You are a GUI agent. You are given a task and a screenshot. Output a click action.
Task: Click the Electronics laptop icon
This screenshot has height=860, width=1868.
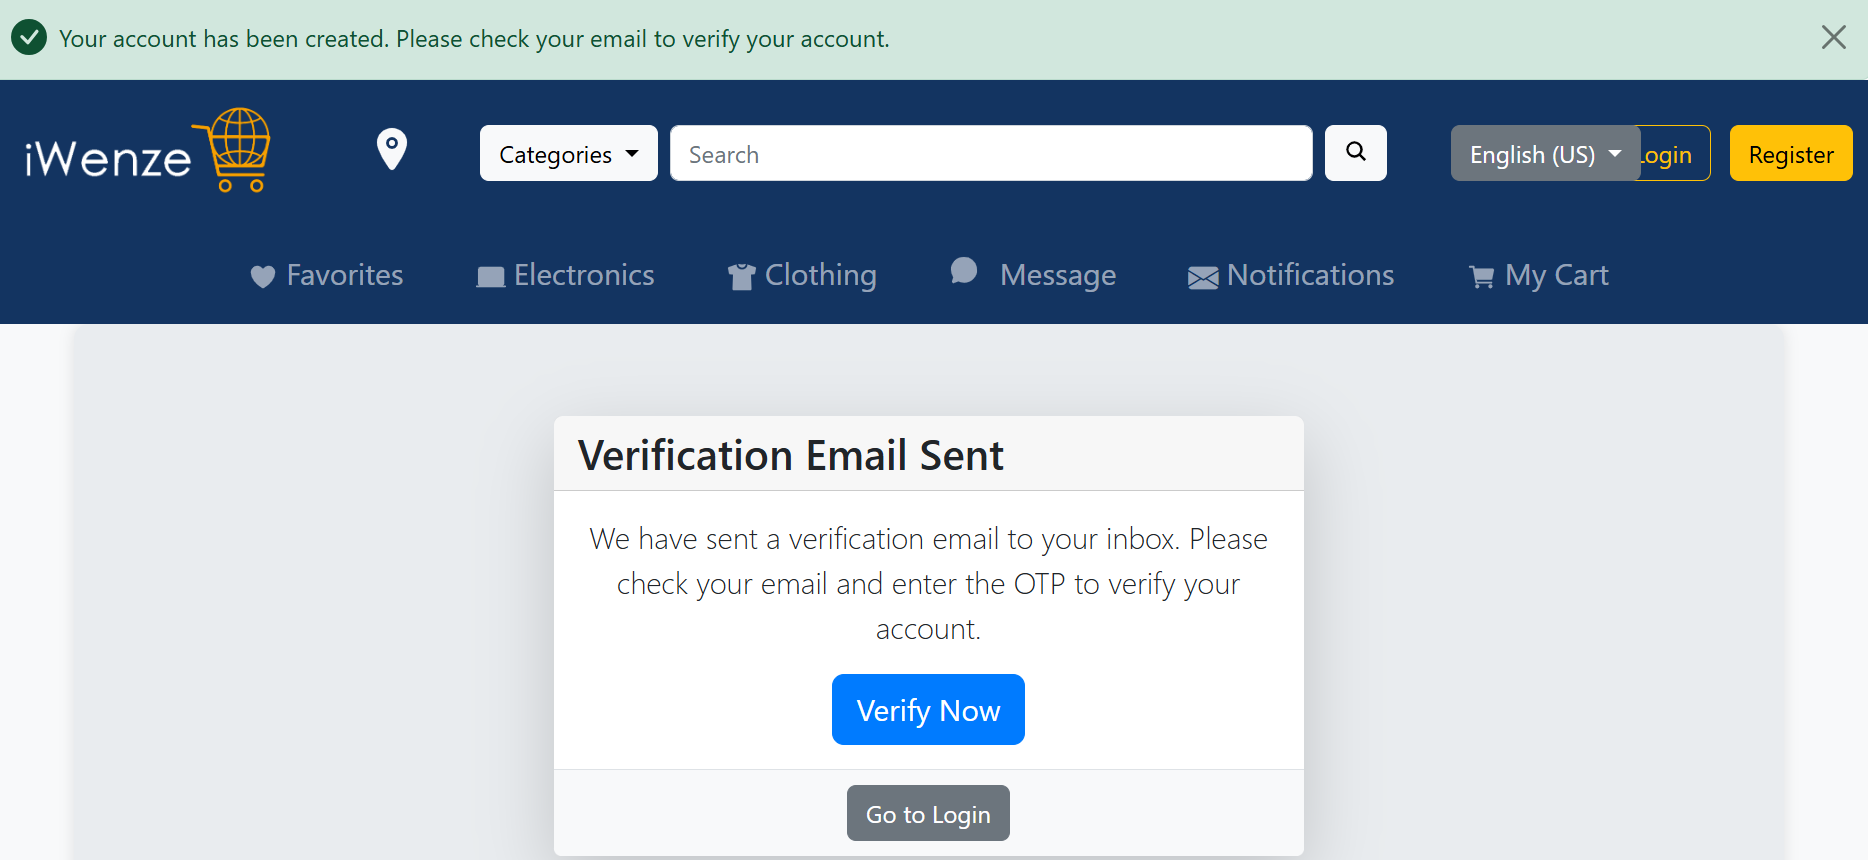(x=490, y=277)
